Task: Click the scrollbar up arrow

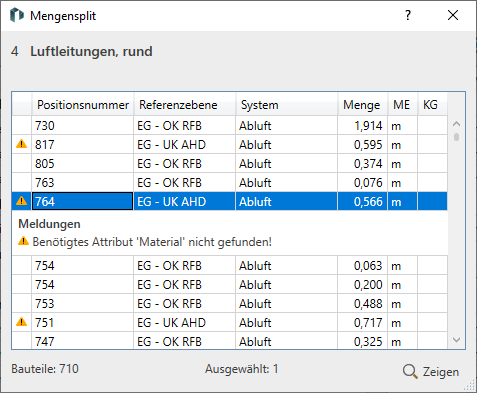Action: [x=456, y=124]
